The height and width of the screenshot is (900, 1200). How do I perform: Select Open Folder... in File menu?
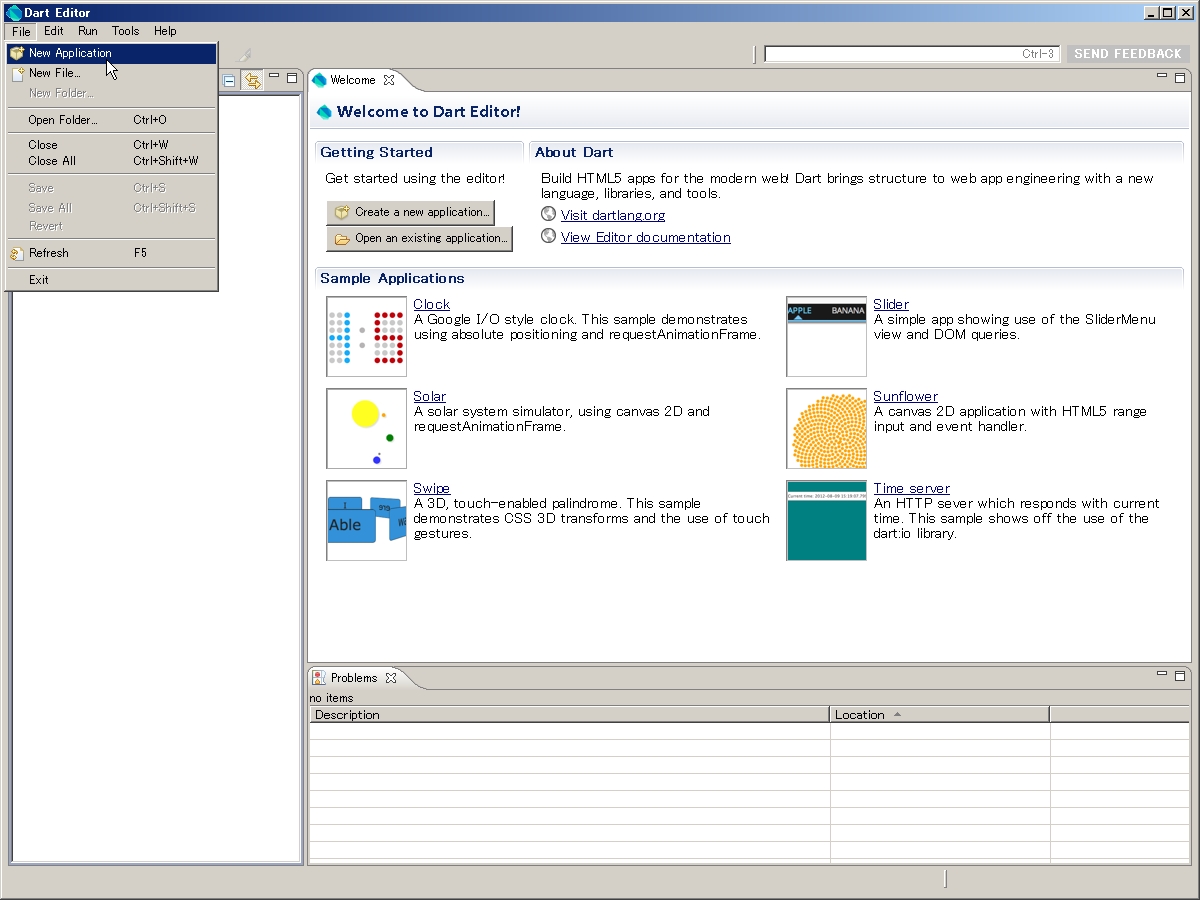tap(112, 120)
